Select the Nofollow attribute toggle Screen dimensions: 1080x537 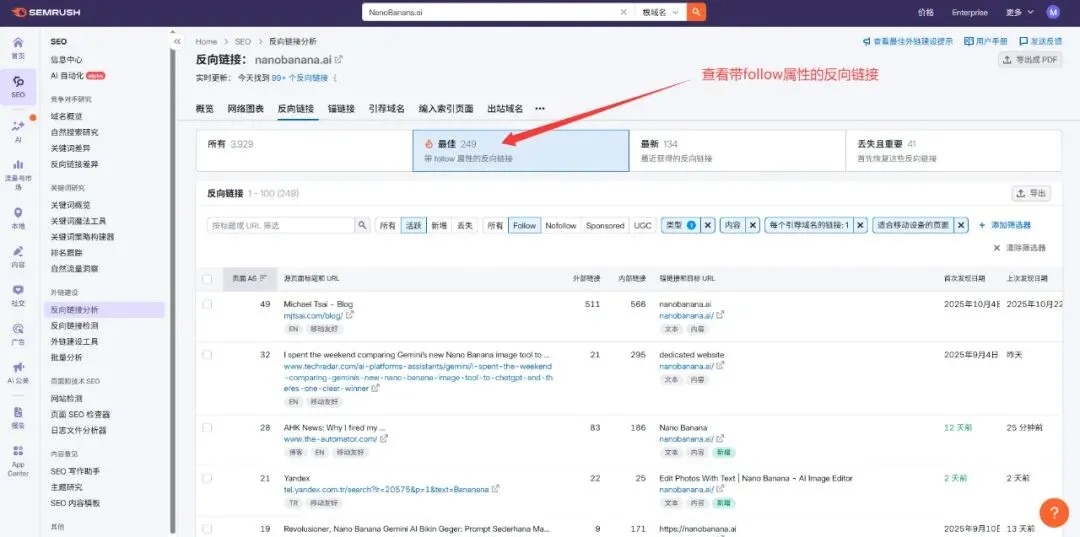[561, 225]
